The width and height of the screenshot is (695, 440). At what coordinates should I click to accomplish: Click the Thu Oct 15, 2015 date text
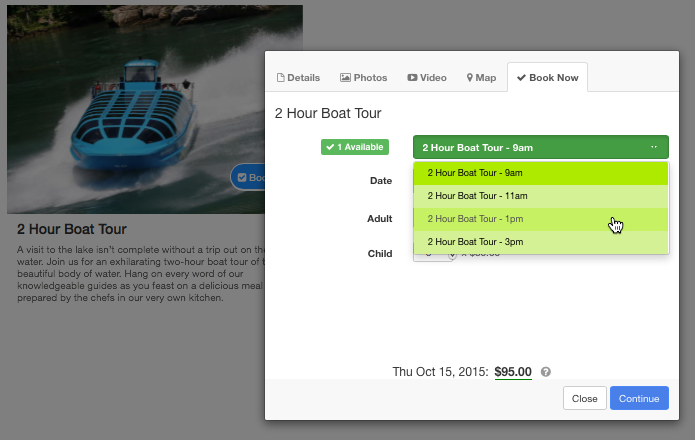click(440, 372)
